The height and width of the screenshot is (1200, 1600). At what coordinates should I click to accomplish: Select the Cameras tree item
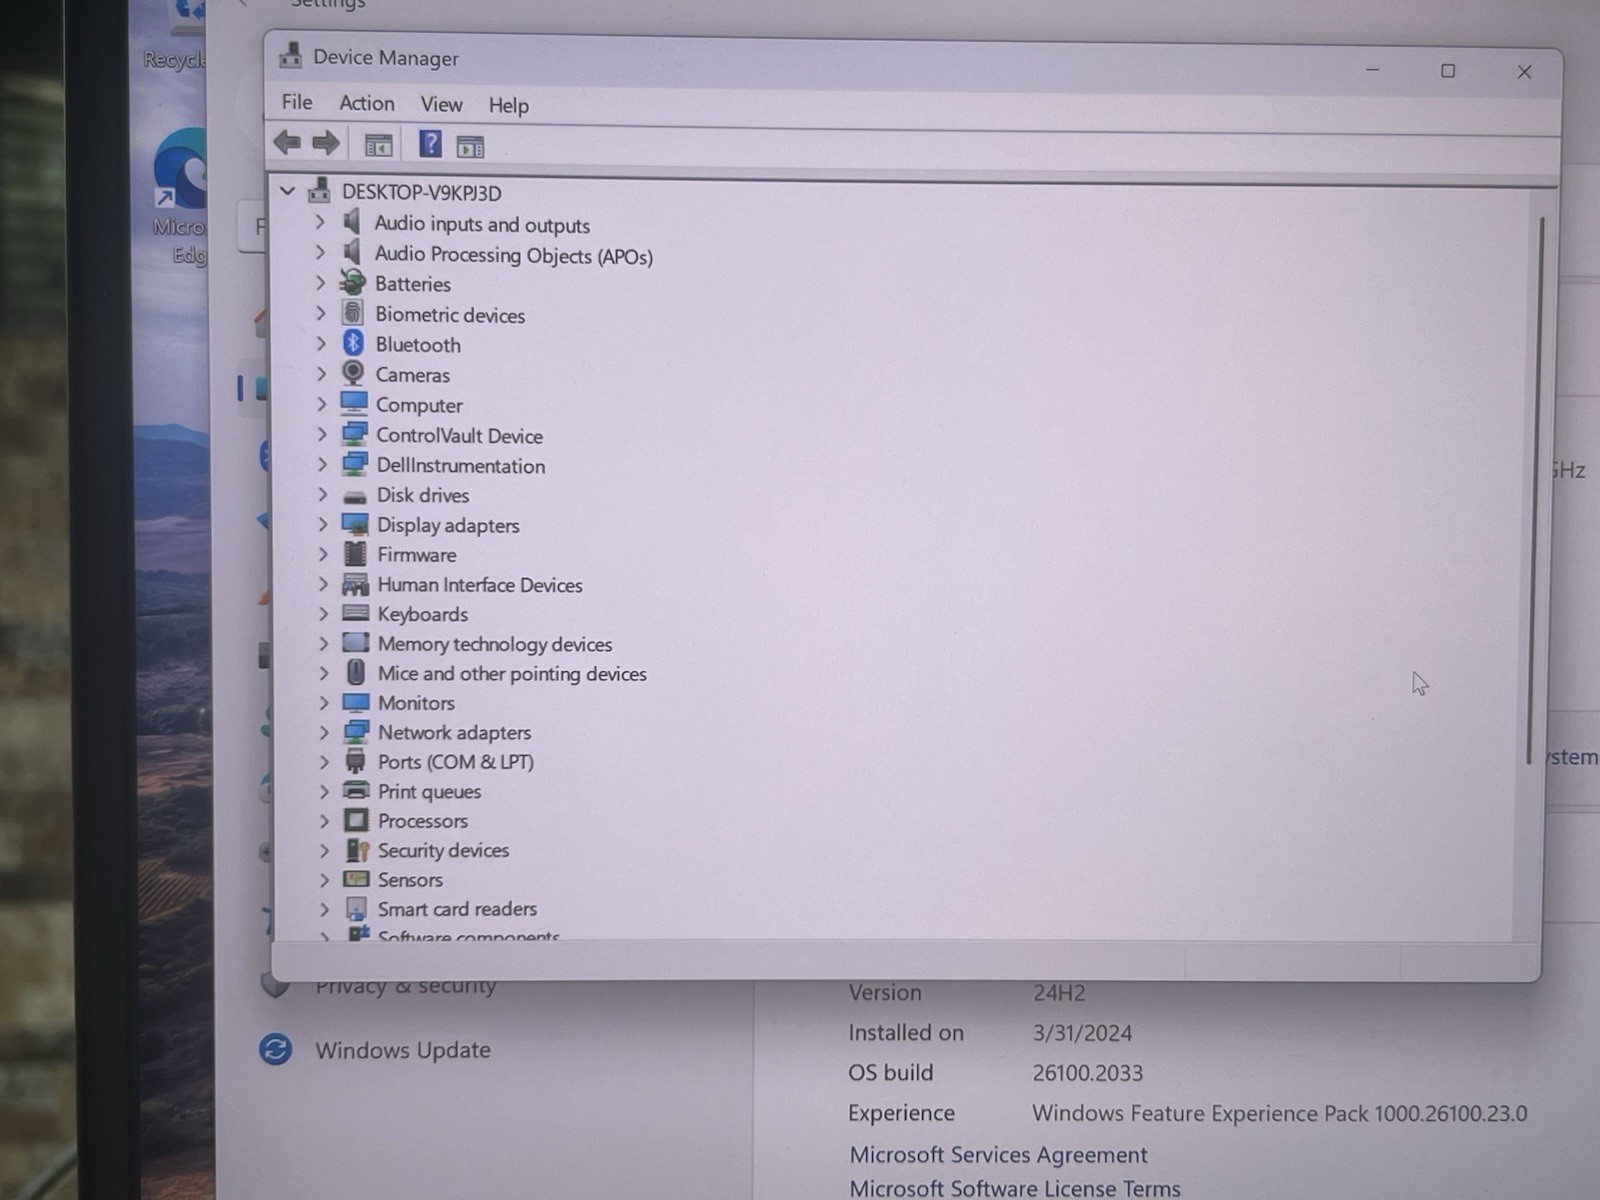tap(412, 374)
